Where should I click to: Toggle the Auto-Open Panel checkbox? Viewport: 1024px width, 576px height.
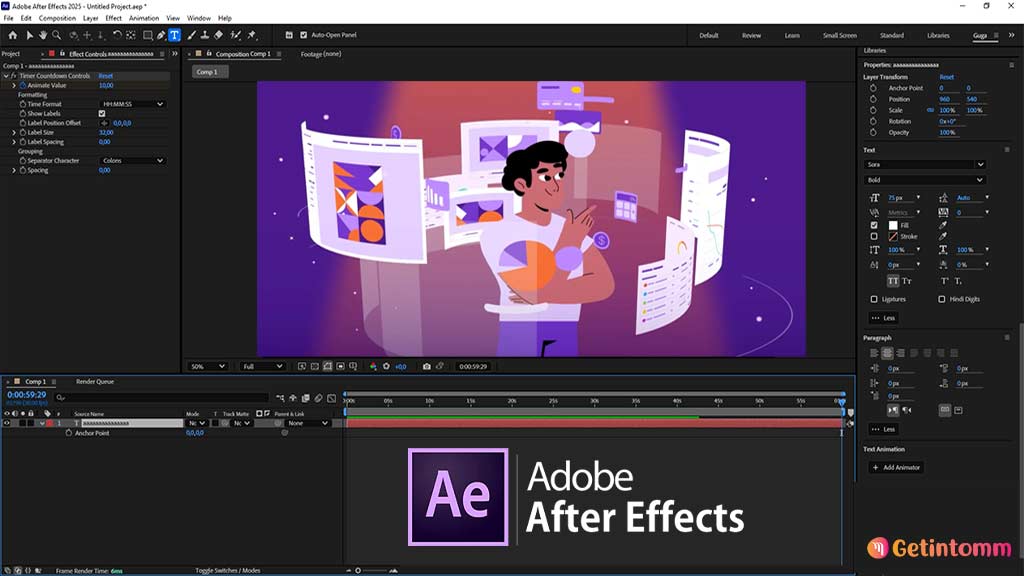pyautogui.click(x=304, y=35)
